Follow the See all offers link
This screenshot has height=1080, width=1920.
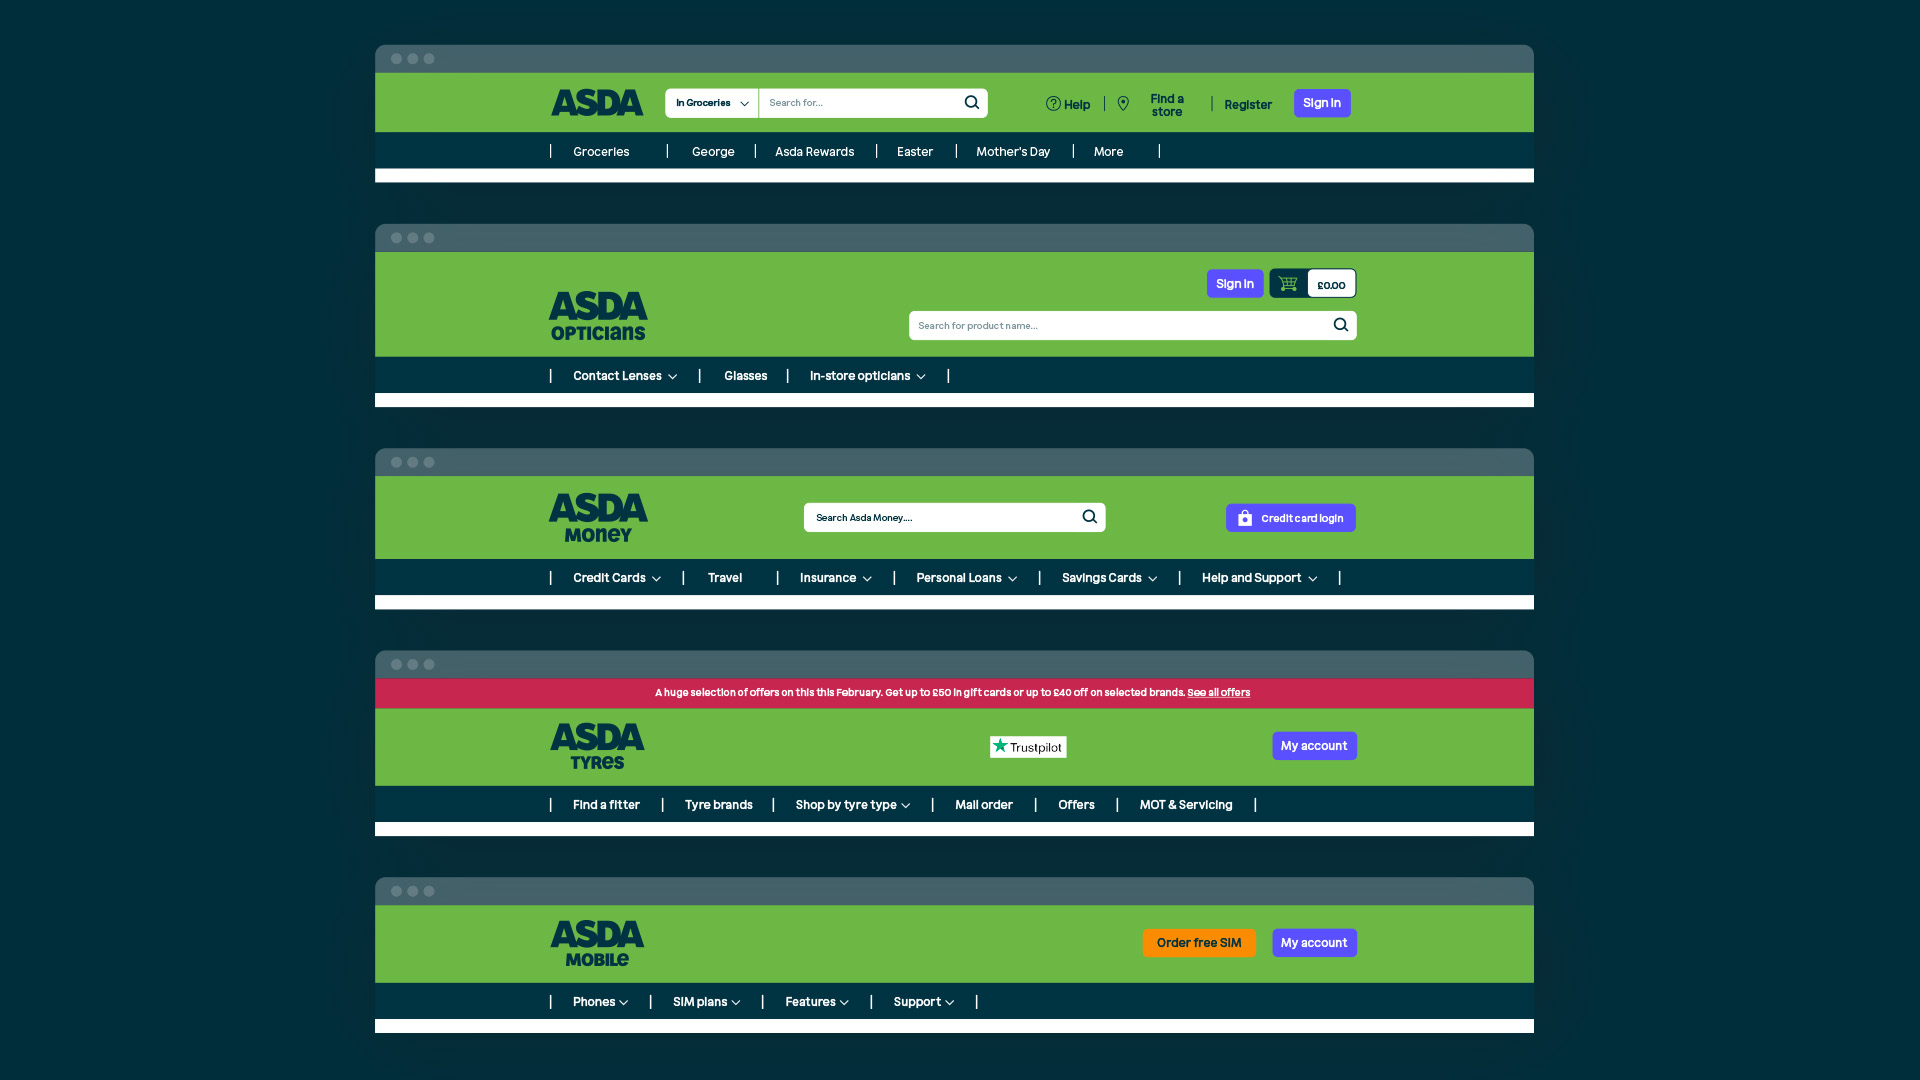coord(1218,692)
